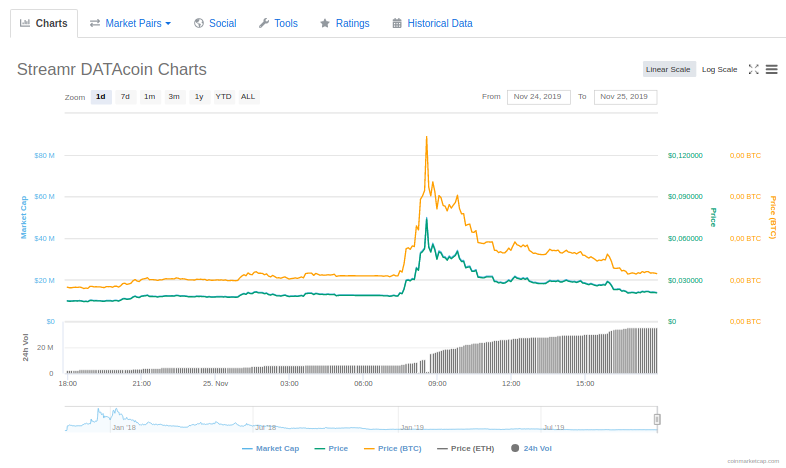
Task: Click navigator timeline at Jul '18
Action: coord(266,427)
